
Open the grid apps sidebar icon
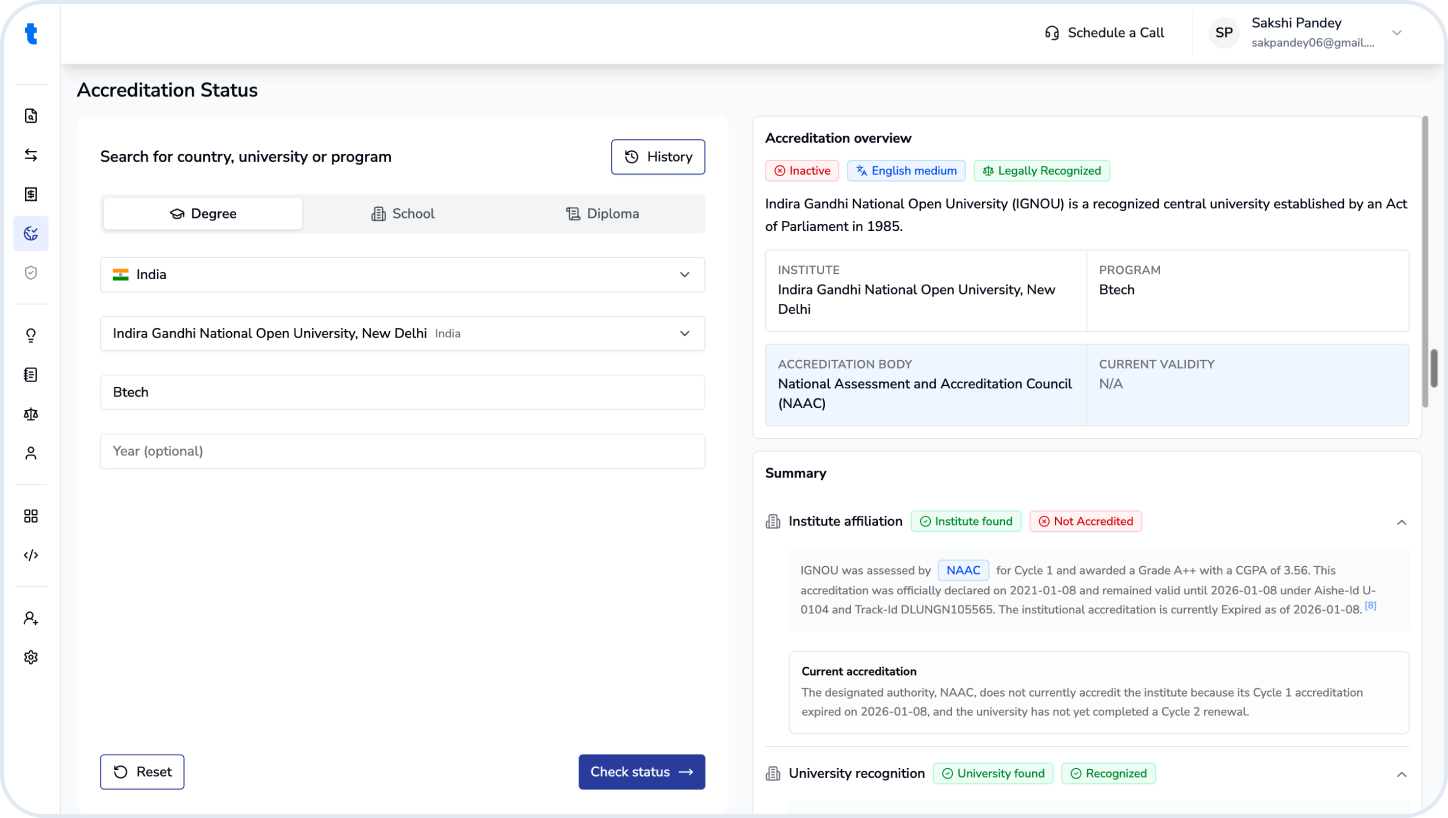pyautogui.click(x=31, y=516)
